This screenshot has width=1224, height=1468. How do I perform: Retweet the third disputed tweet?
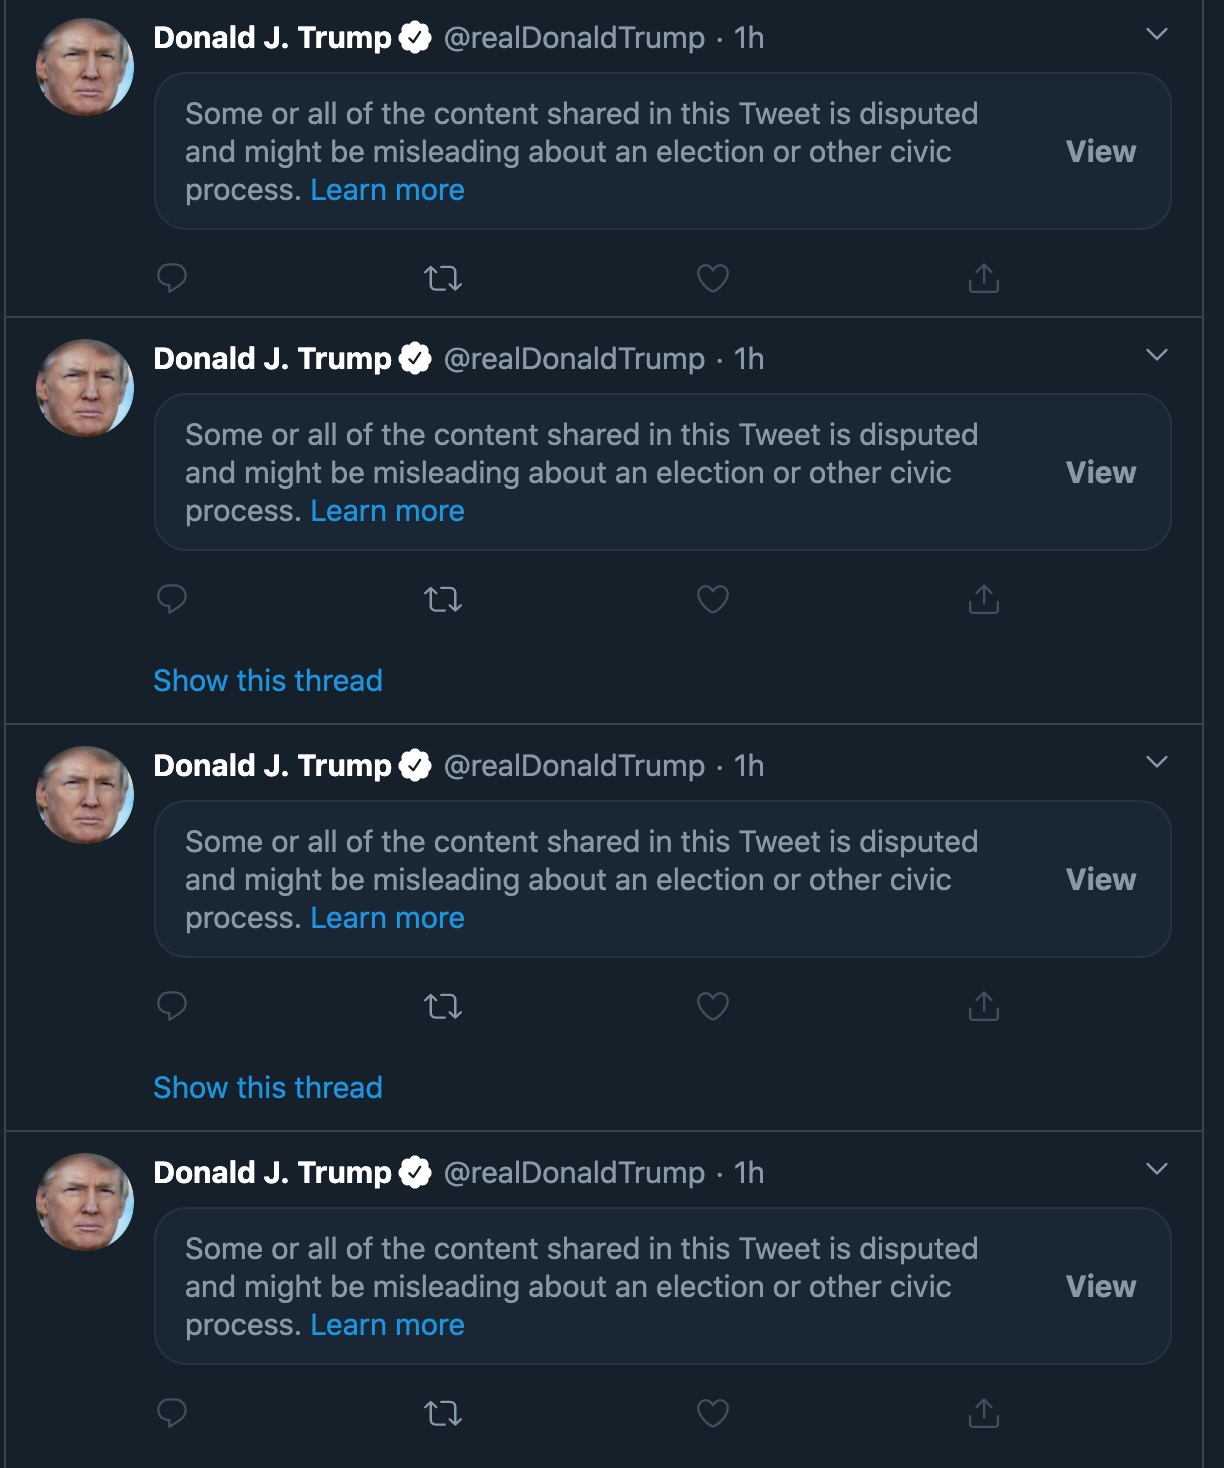(443, 1005)
